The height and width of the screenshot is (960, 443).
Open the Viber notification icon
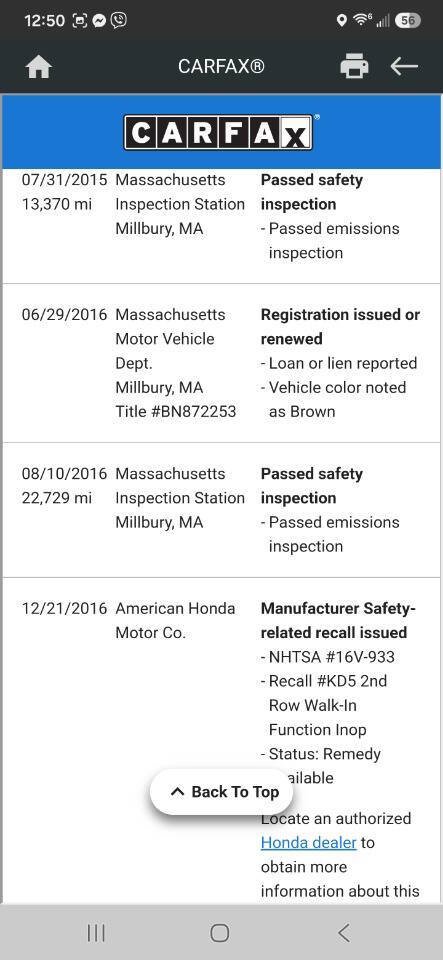coord(119,20)
